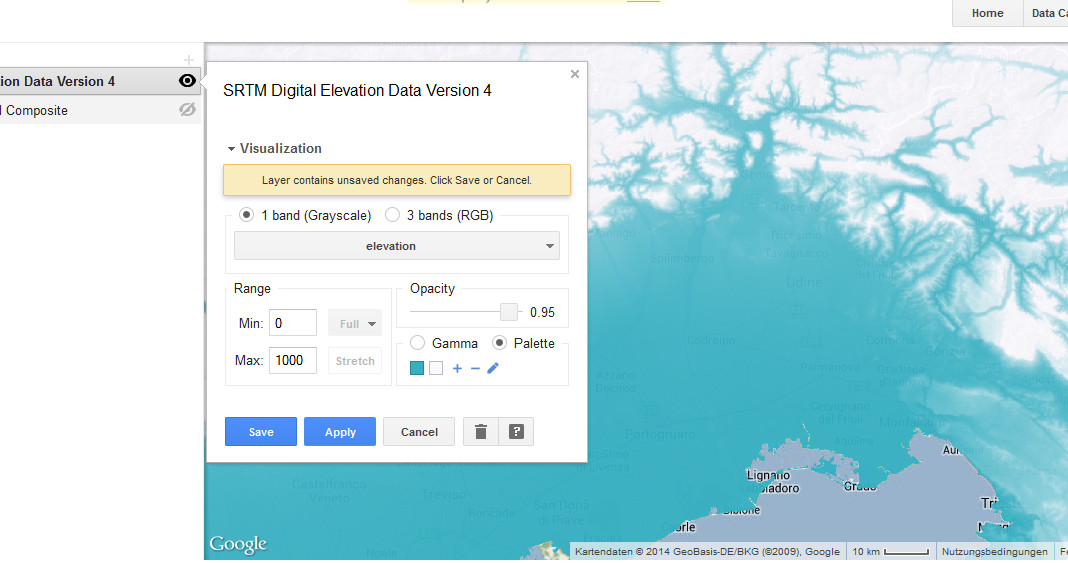Edit the palette with pencil icon
The image size is (1068, 563).
pyautogui.click(x=493, y=368)
